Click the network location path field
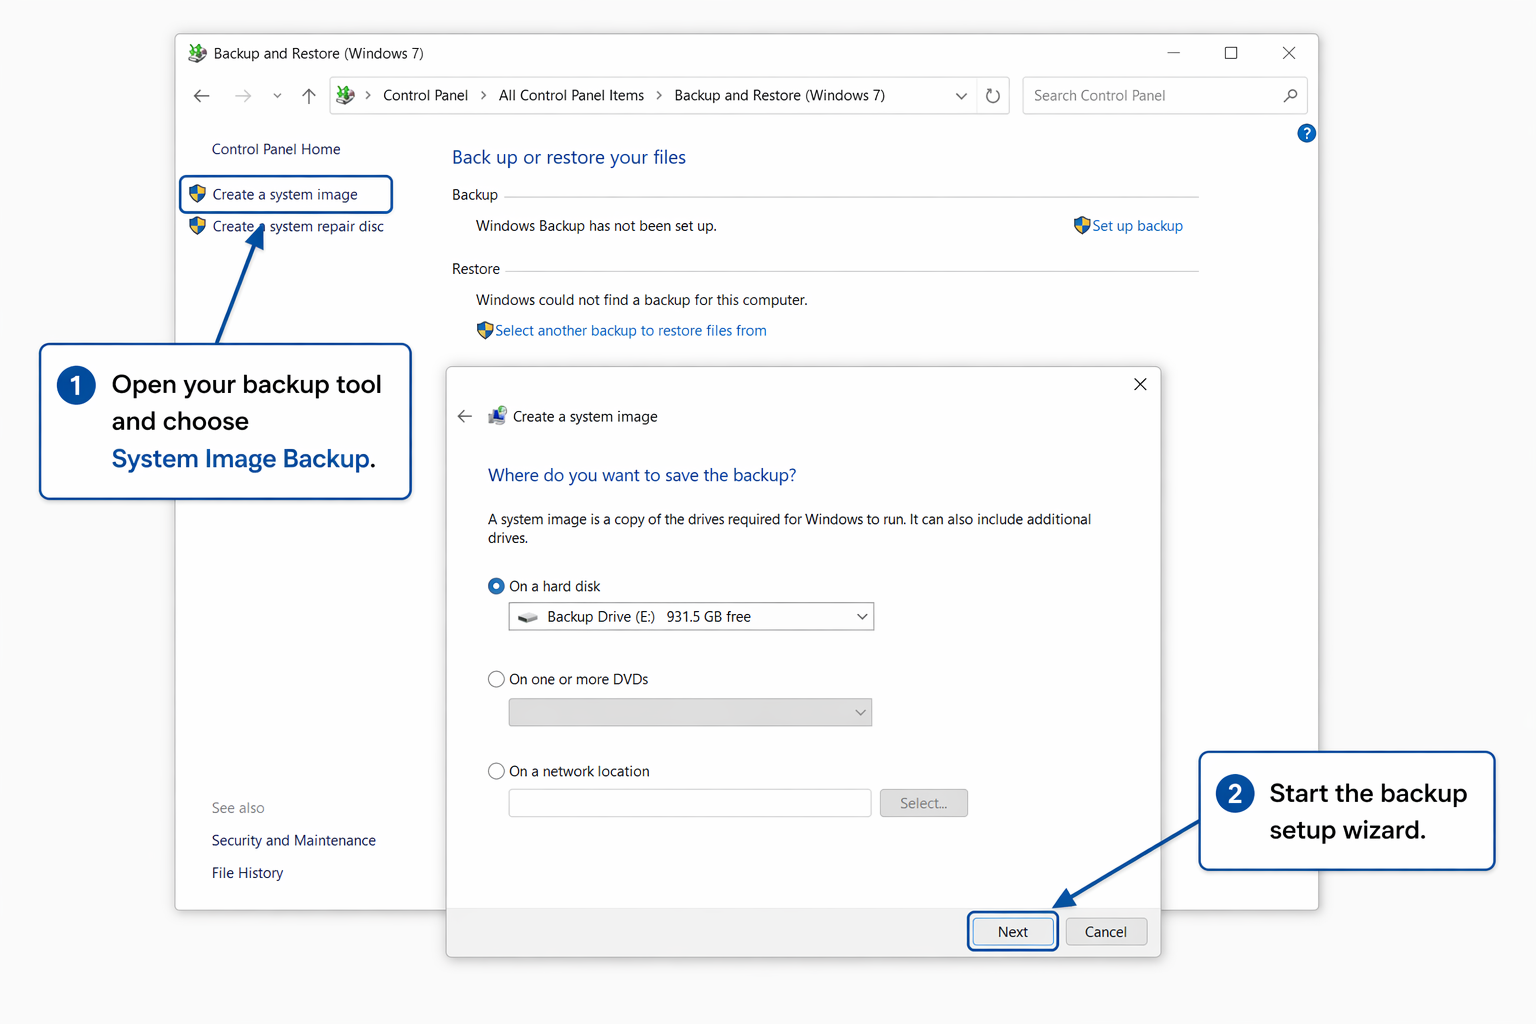Screen dimensions: 1536x1024 tap(689, 803)
